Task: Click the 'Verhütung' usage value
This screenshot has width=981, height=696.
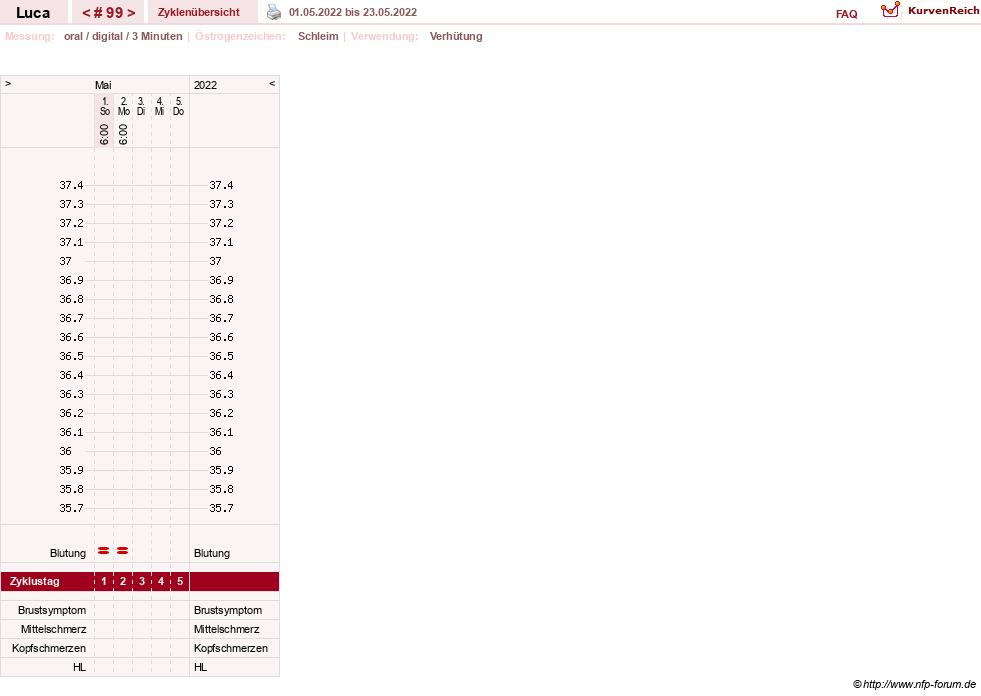Action: pos(456,36)
